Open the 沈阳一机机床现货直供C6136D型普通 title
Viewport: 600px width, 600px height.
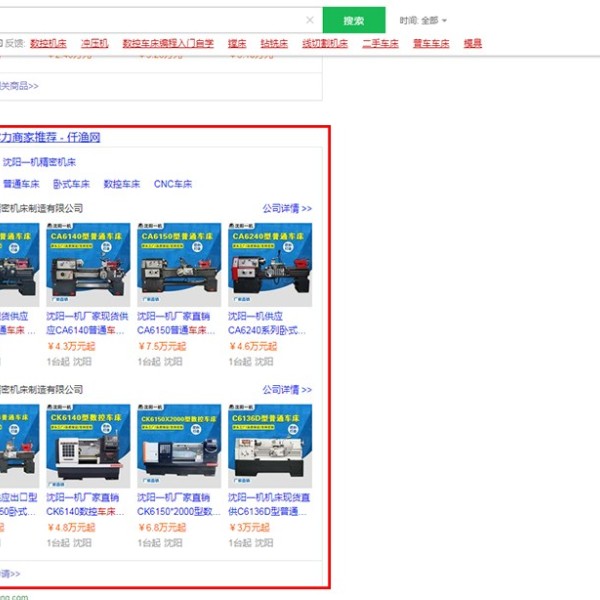(269, 504)
